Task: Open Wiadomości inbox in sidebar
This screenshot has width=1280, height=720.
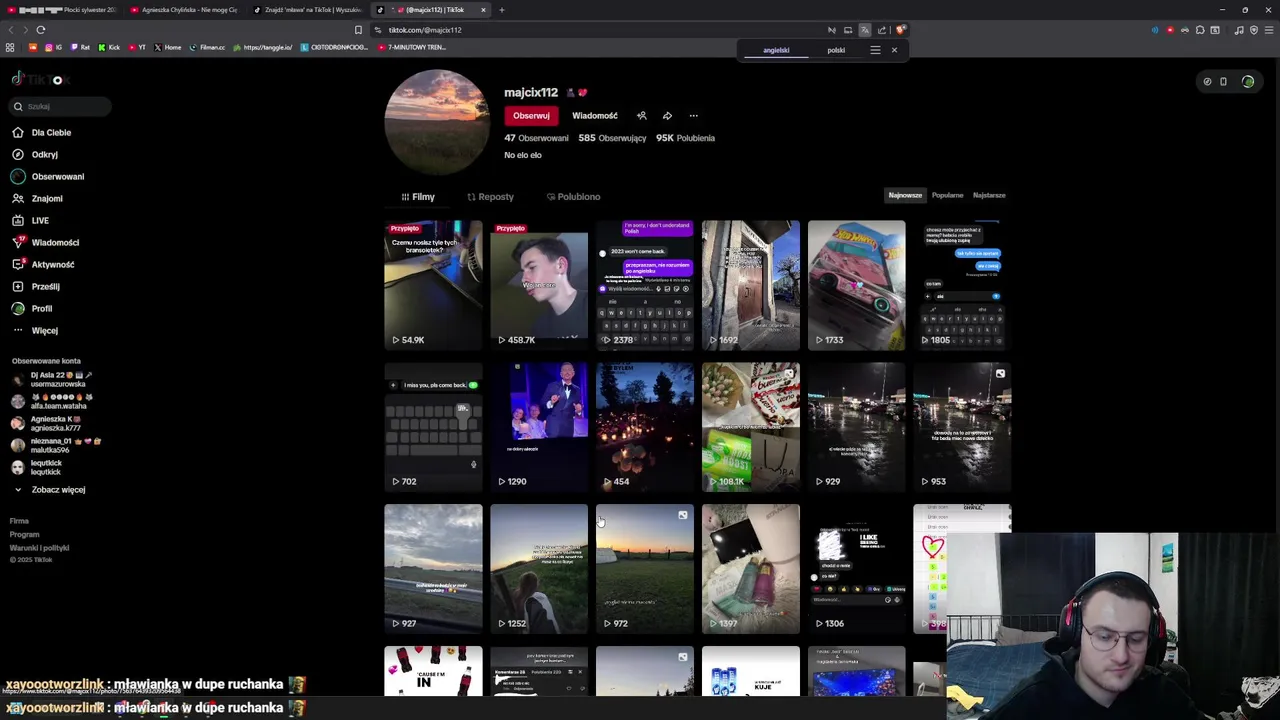Action: tap(45, 242)
